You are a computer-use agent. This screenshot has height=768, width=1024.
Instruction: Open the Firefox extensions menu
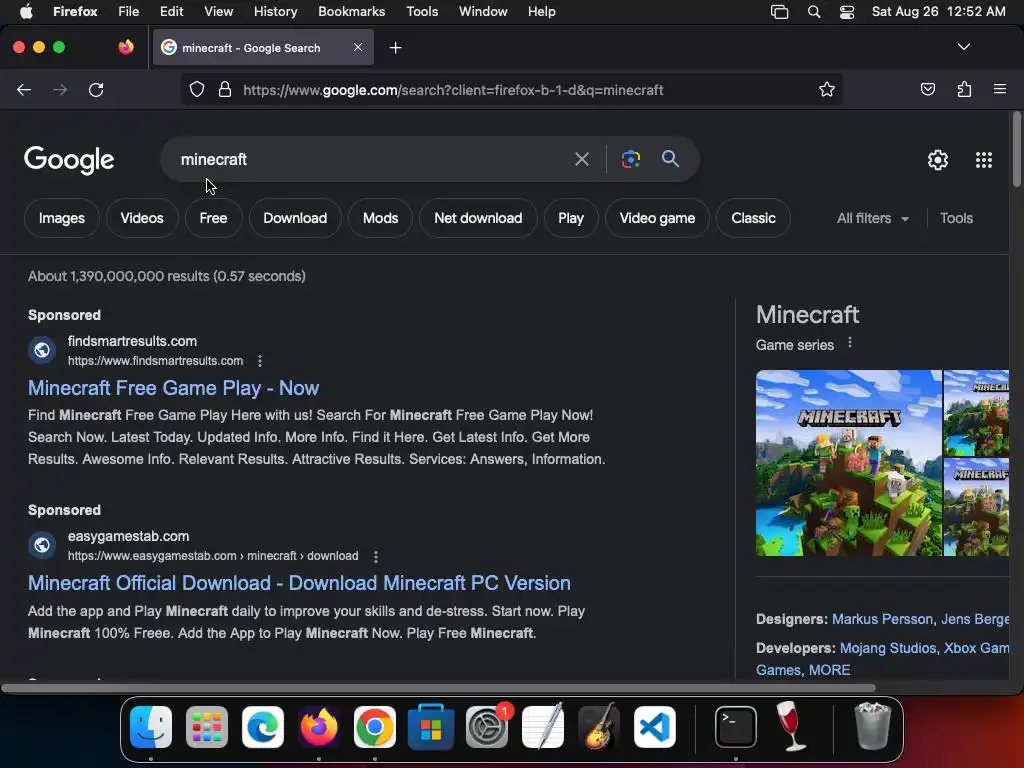pos(964,89)
